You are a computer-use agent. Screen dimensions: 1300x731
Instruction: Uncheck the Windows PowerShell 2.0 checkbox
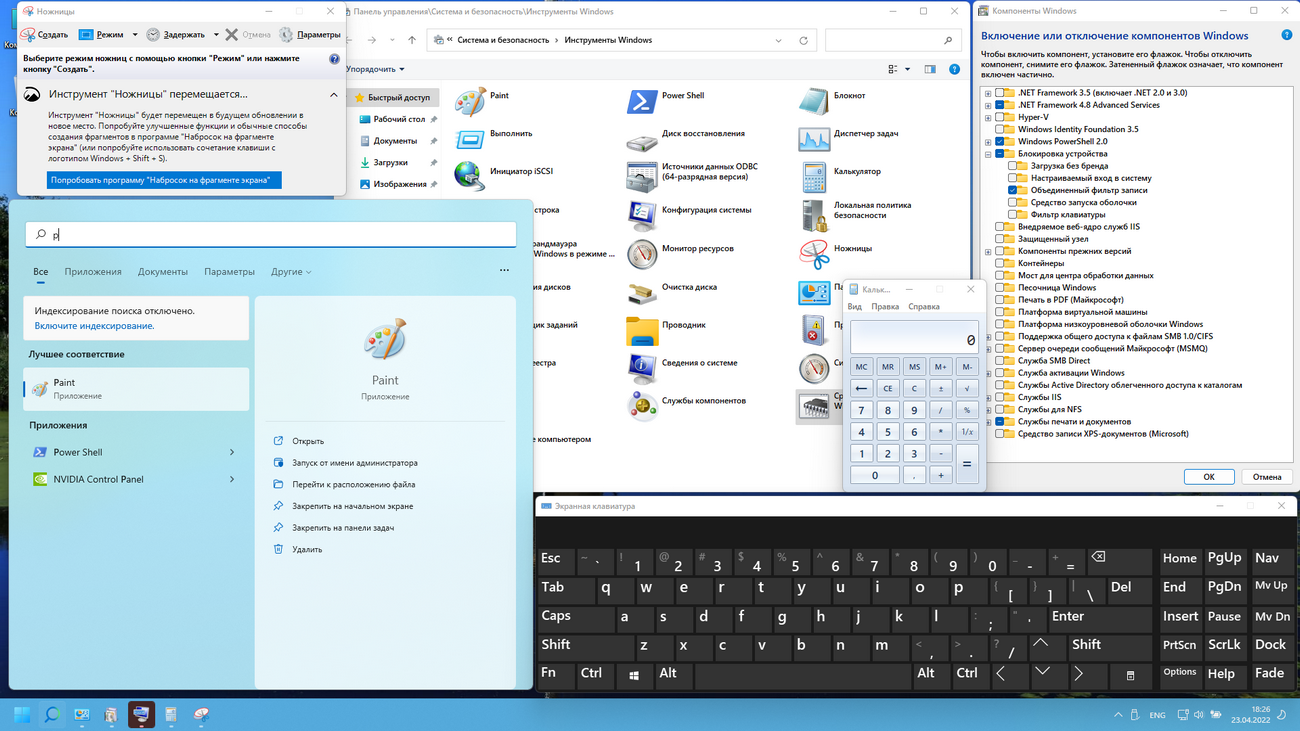click(1000, 142)
